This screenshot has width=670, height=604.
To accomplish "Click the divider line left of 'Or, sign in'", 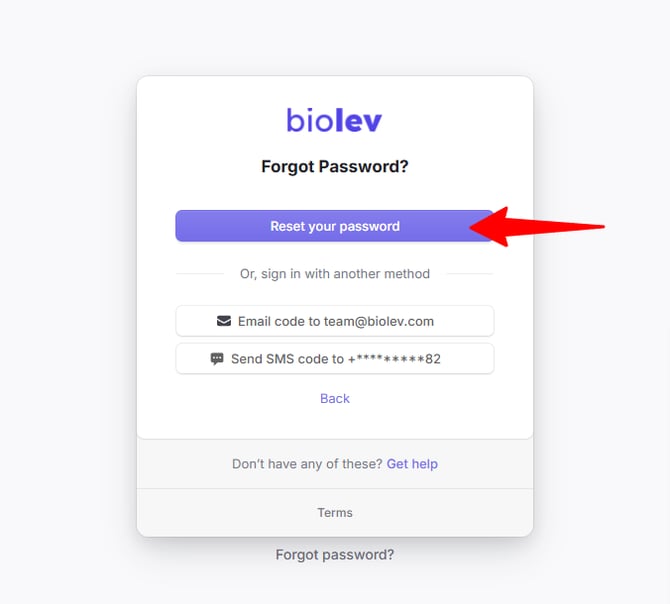I will pos(200,273).
